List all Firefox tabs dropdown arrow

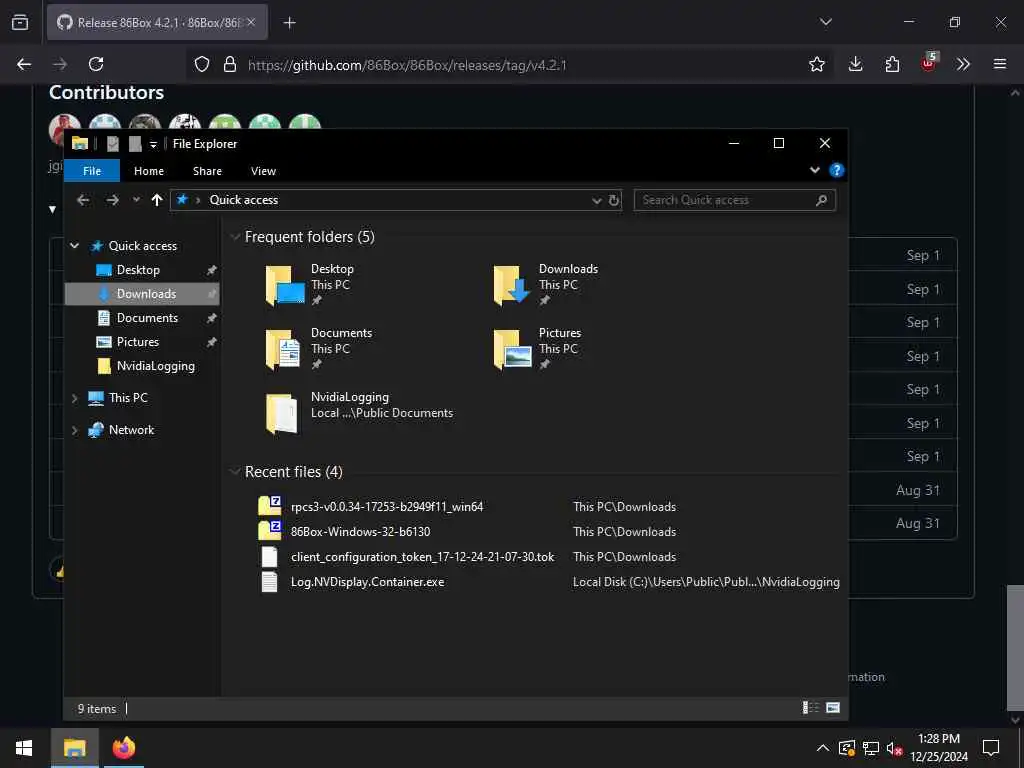825,22
